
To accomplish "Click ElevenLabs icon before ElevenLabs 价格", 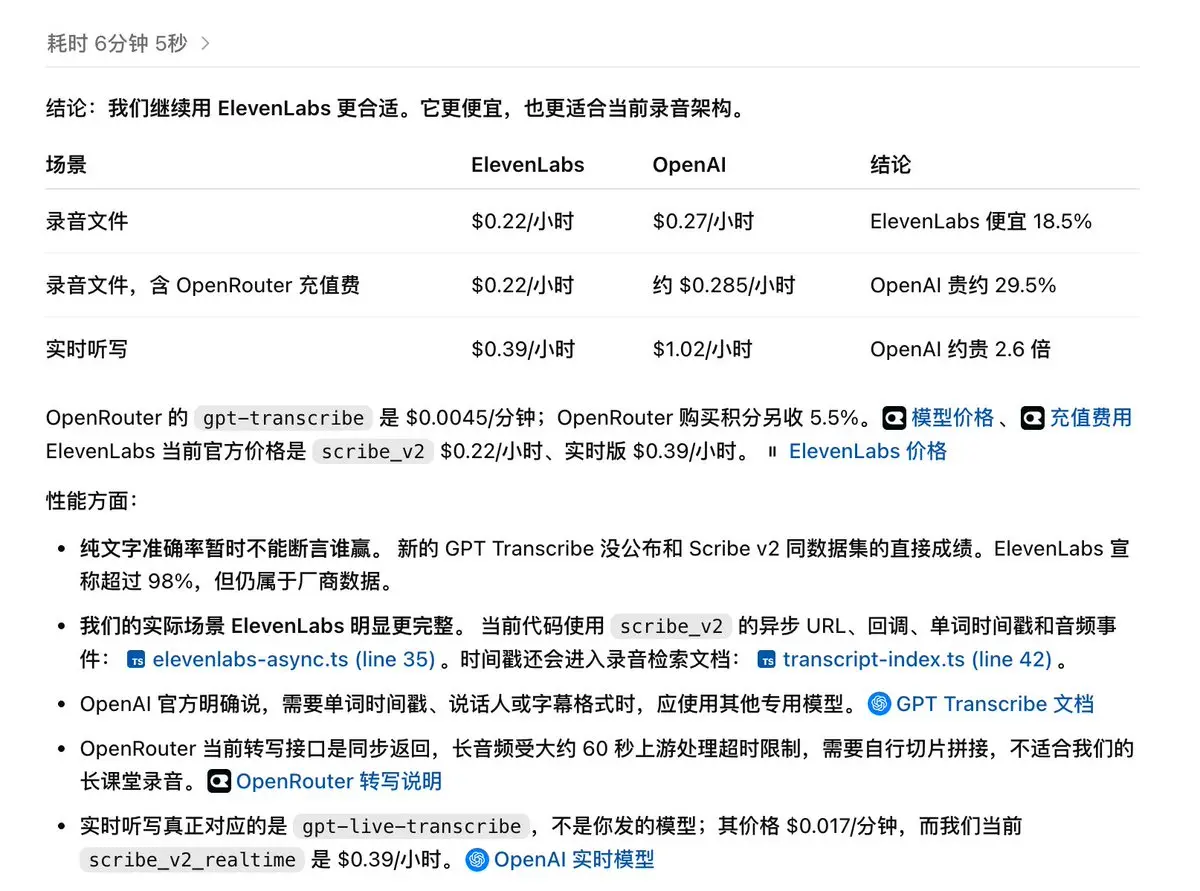I will click(x=772, y=451).
